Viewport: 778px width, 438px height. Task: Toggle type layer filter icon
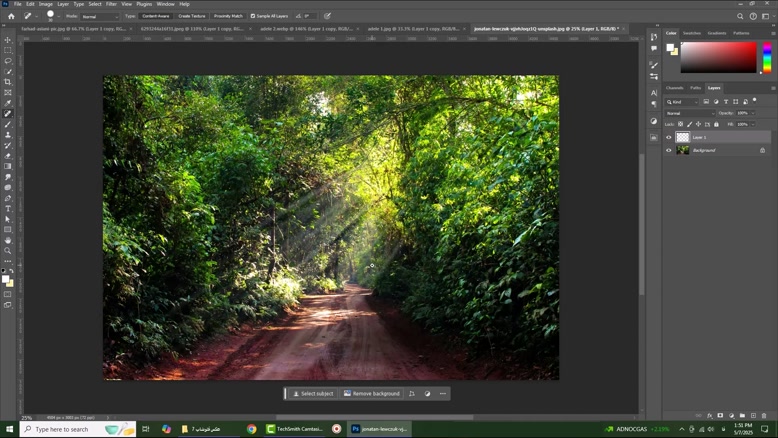[x=726, y=102]
